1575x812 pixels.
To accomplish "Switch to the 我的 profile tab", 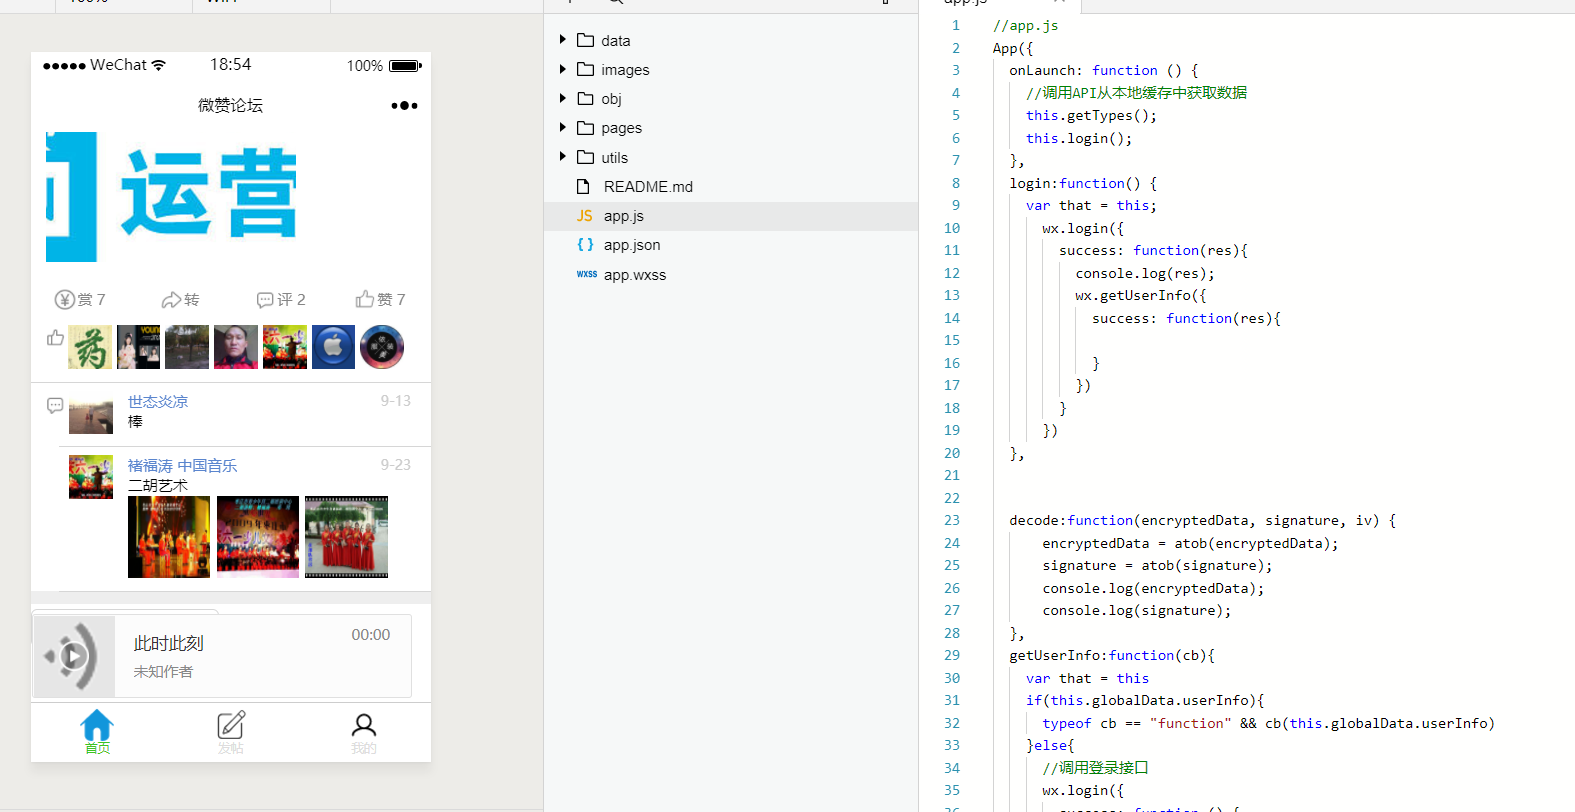I will (364, 732).
